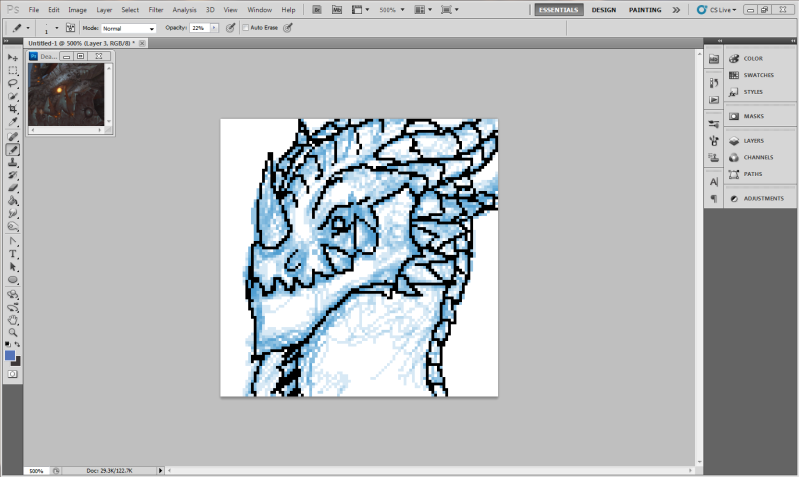This screenshot has width=799, height=477.
Task: Switch to the Essentials workspace
Action: tap(558, 10)
